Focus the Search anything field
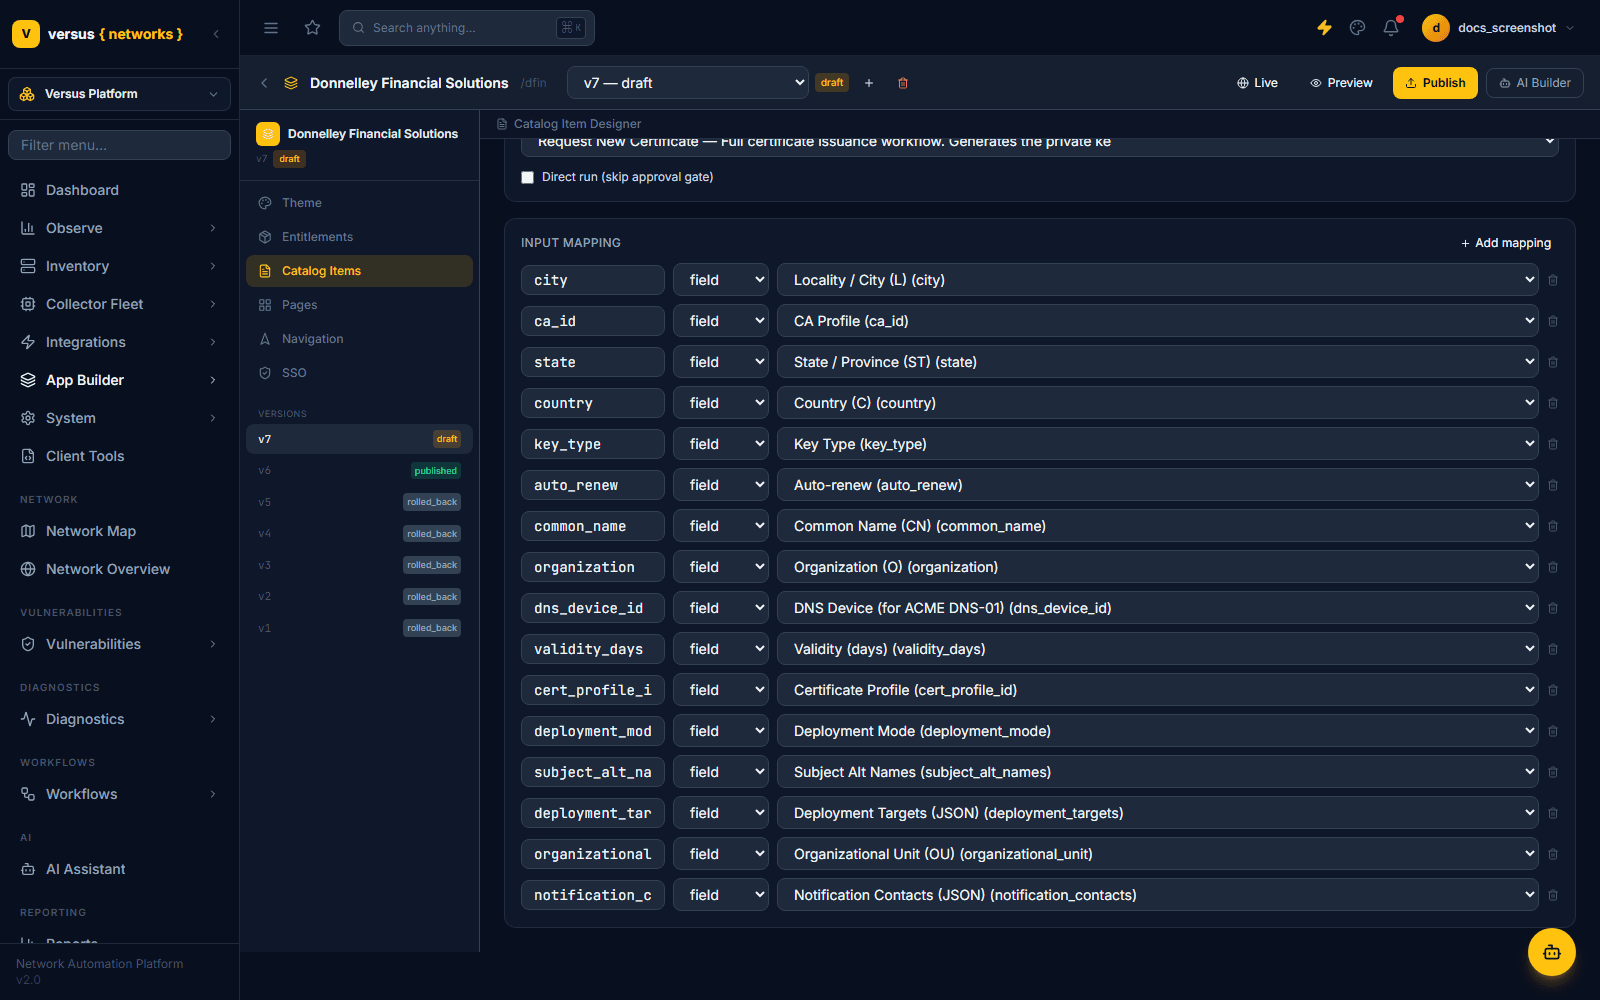Image resolution: width=1600 pixels, height=1000 pixels. coord(467,28)
